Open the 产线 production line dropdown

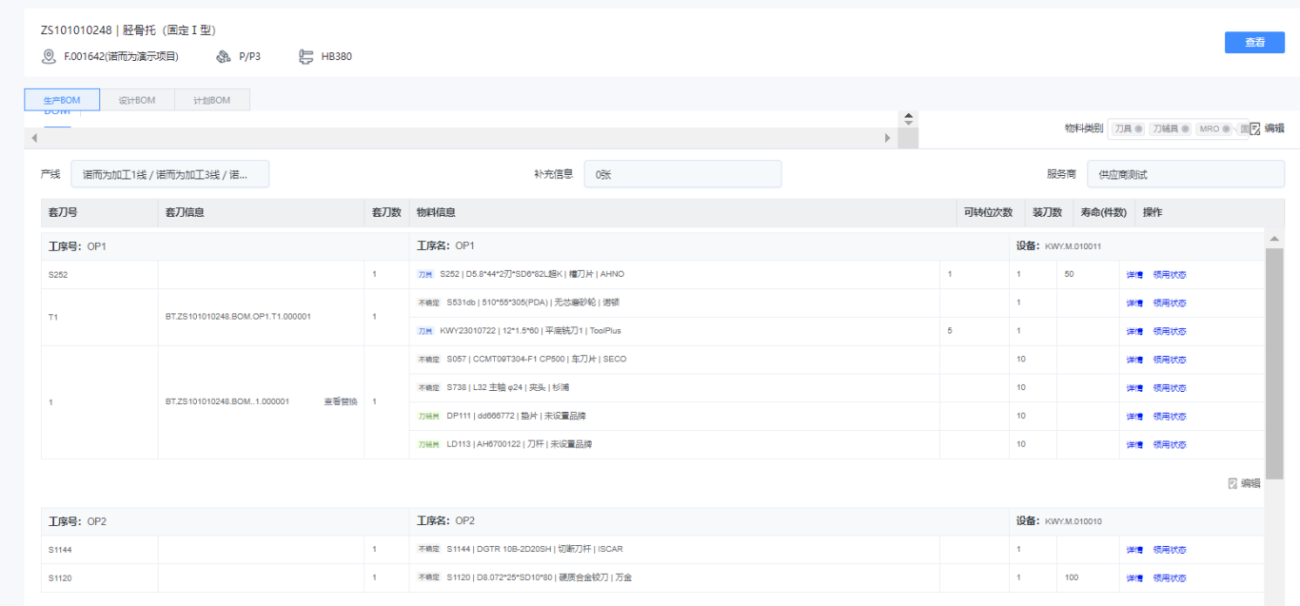169,174
